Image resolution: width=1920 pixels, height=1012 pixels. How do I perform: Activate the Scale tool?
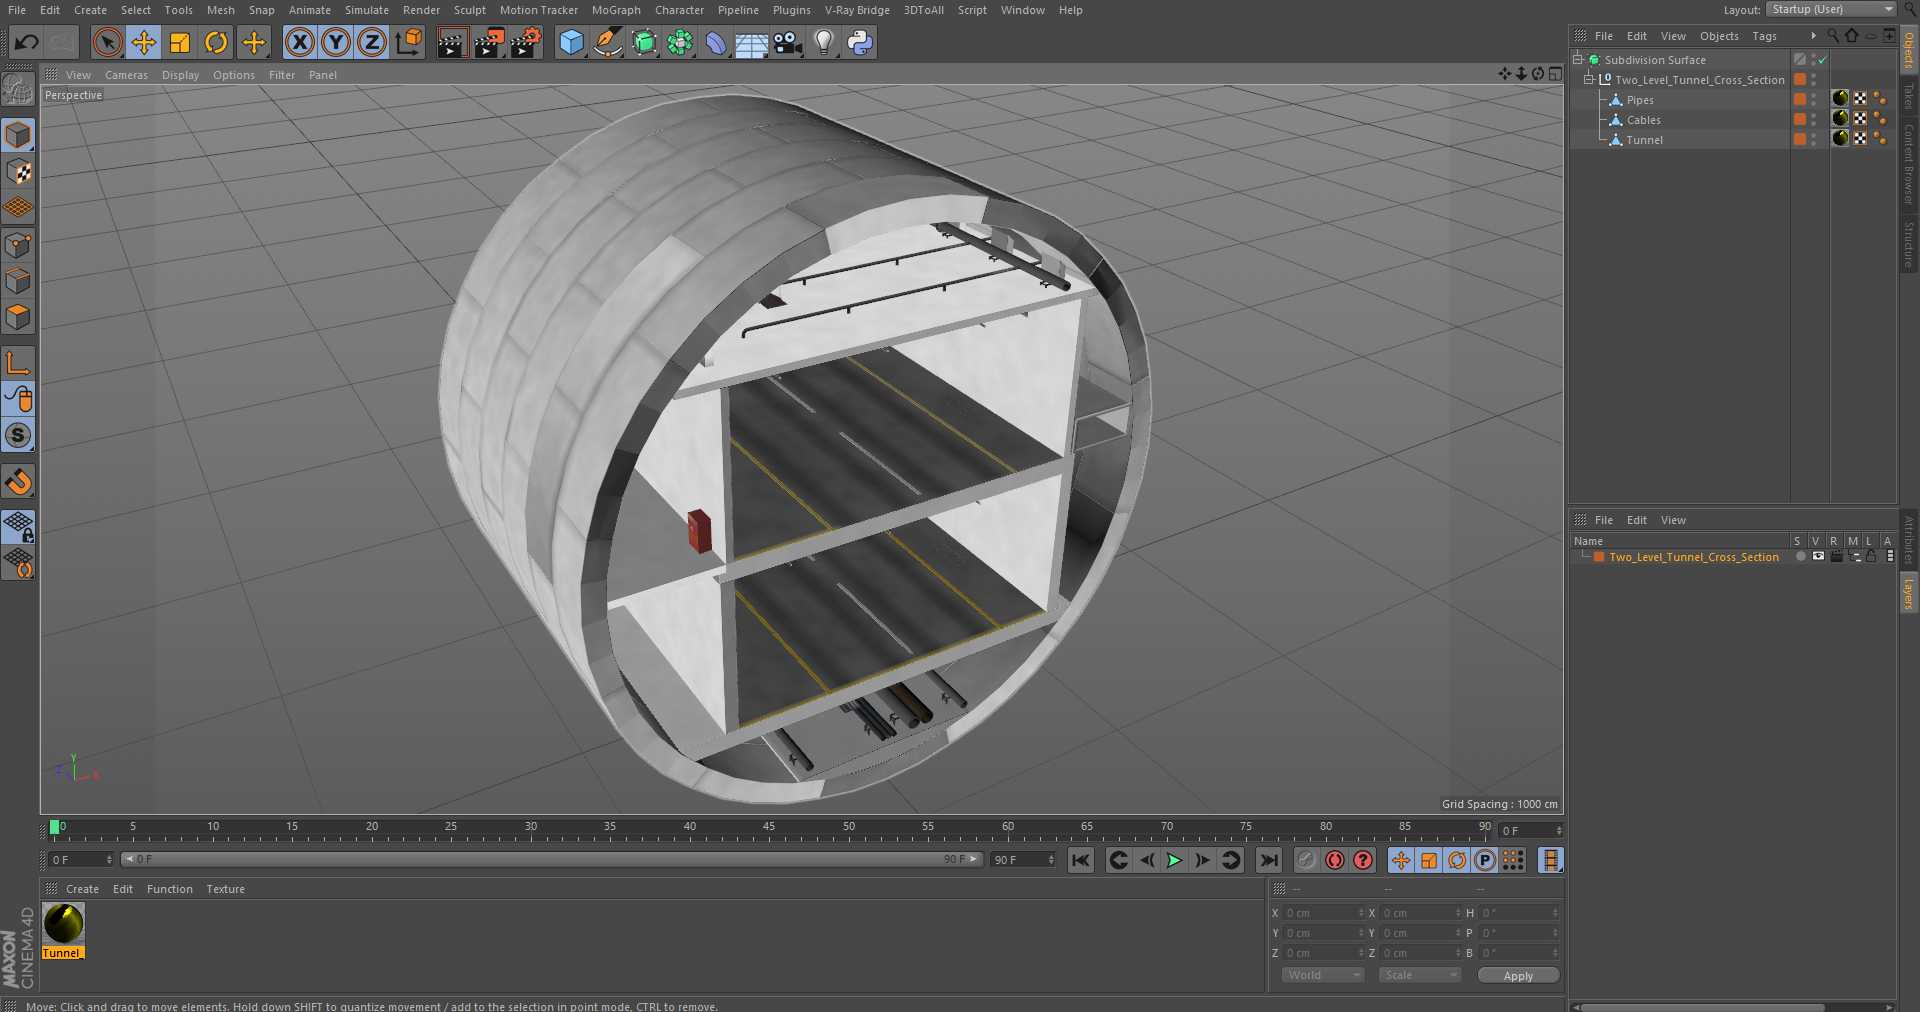(180, 42)
